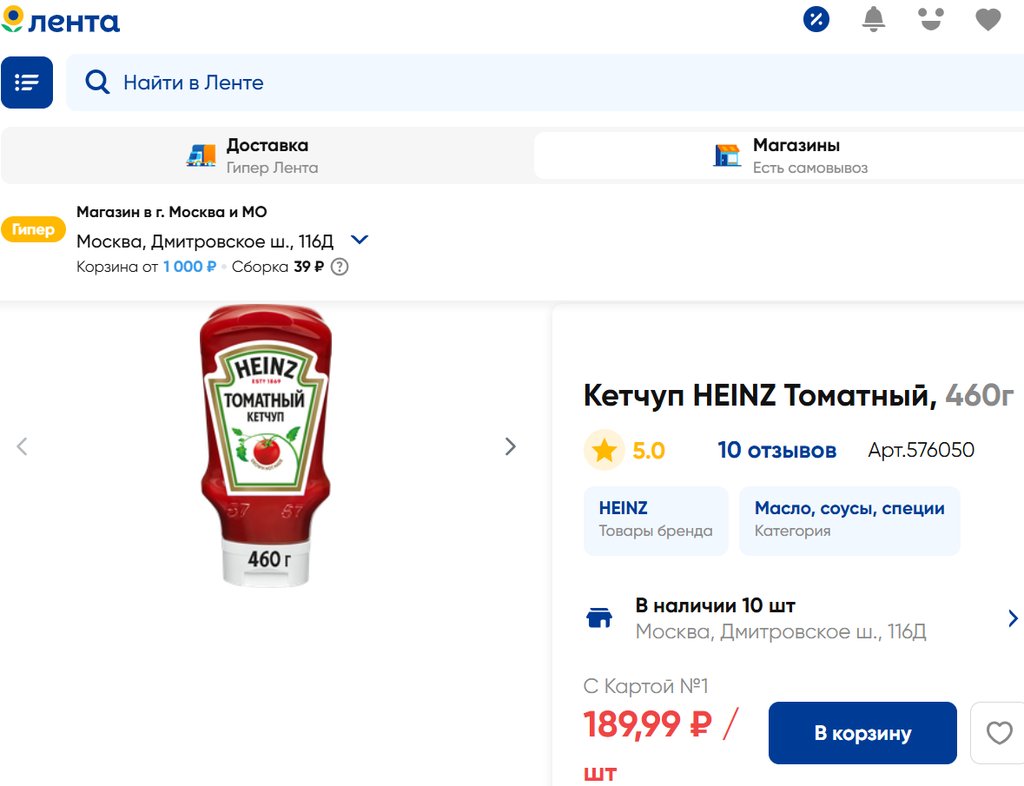
Task: Open notifications bell
Action: tap(873, 19)
